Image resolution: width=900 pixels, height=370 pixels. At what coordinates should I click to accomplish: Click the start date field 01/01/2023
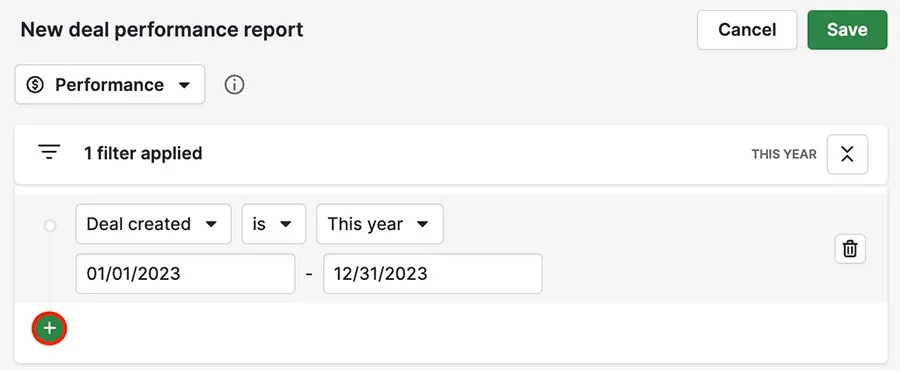[x=185, y=274]
